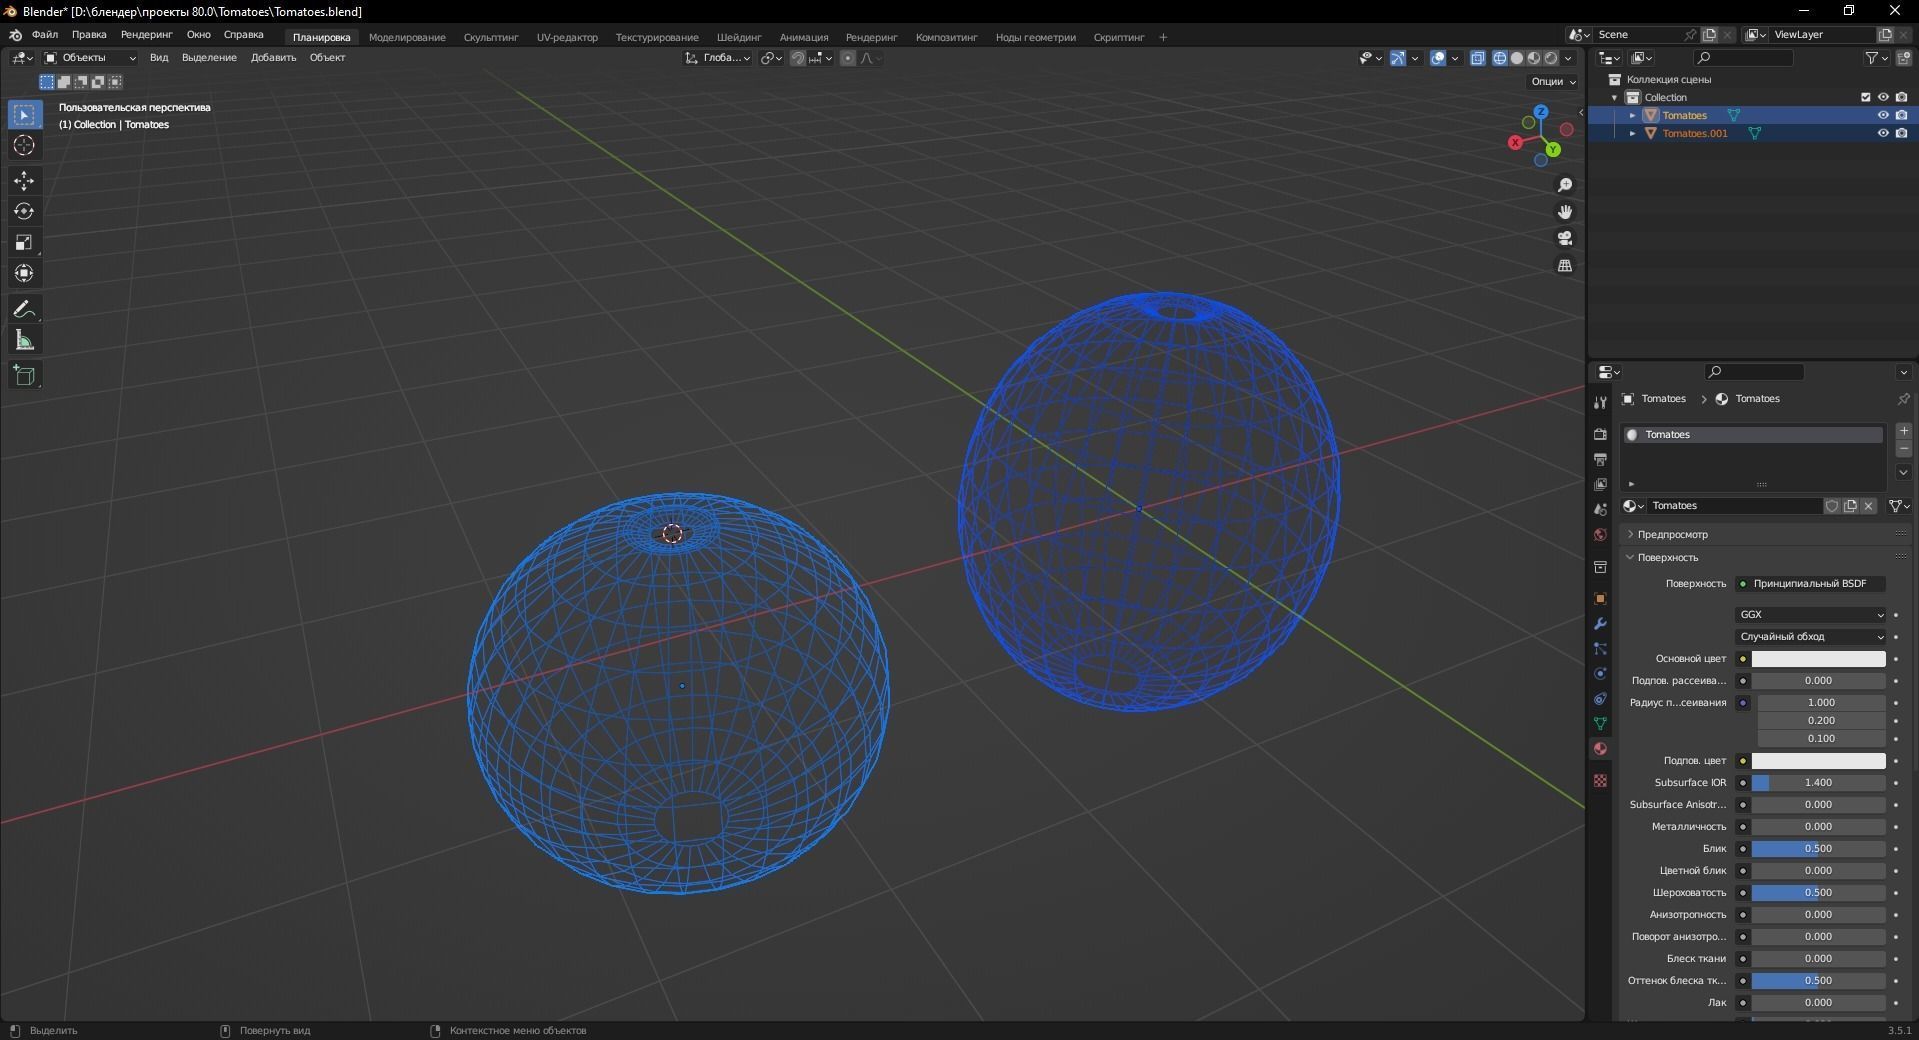Viewport: 1919px width, 1040px height.
Task: Open the Выделение viewport menu
Action: (x=209, y=58)
